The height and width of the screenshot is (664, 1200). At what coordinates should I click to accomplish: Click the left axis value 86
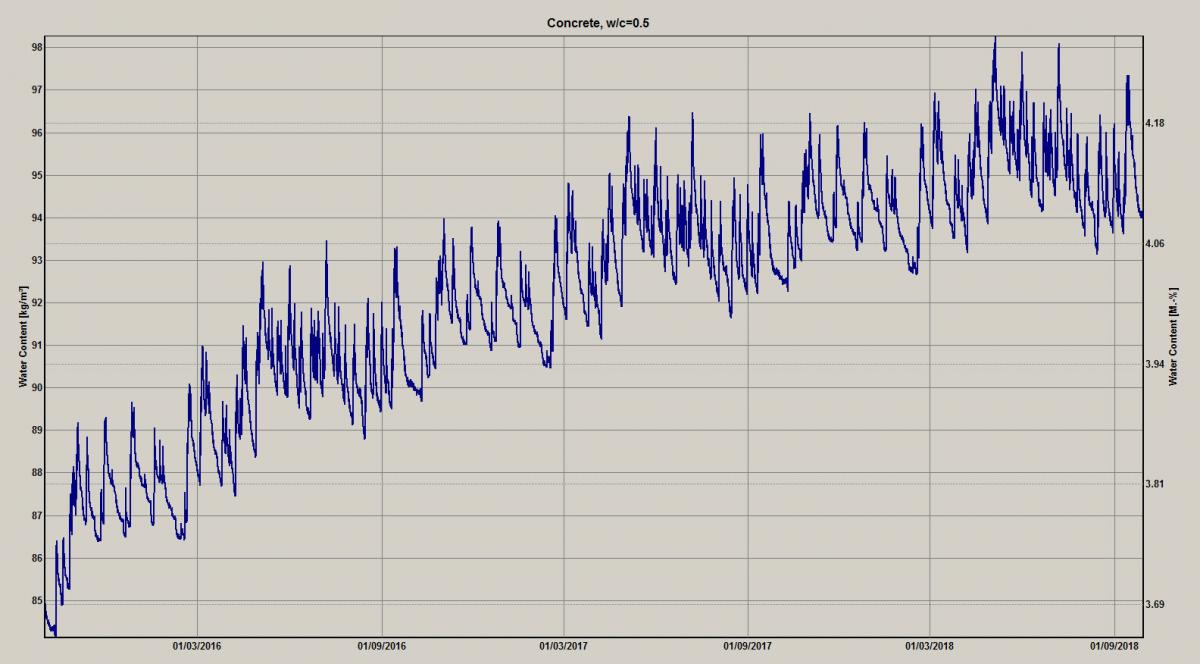coord(36,558)
